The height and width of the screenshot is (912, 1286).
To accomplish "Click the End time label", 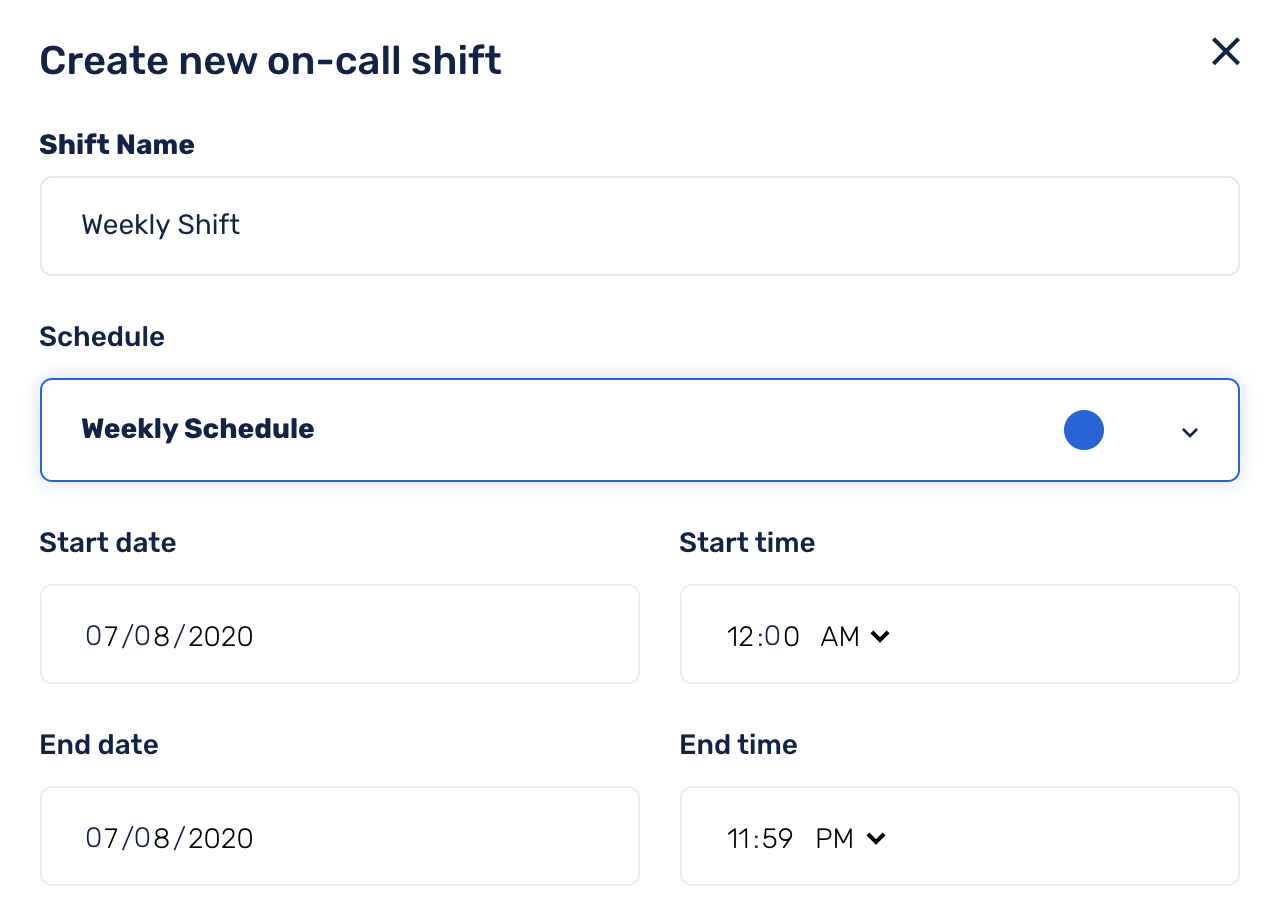I will pyautogui.click(x=738, y=745).
